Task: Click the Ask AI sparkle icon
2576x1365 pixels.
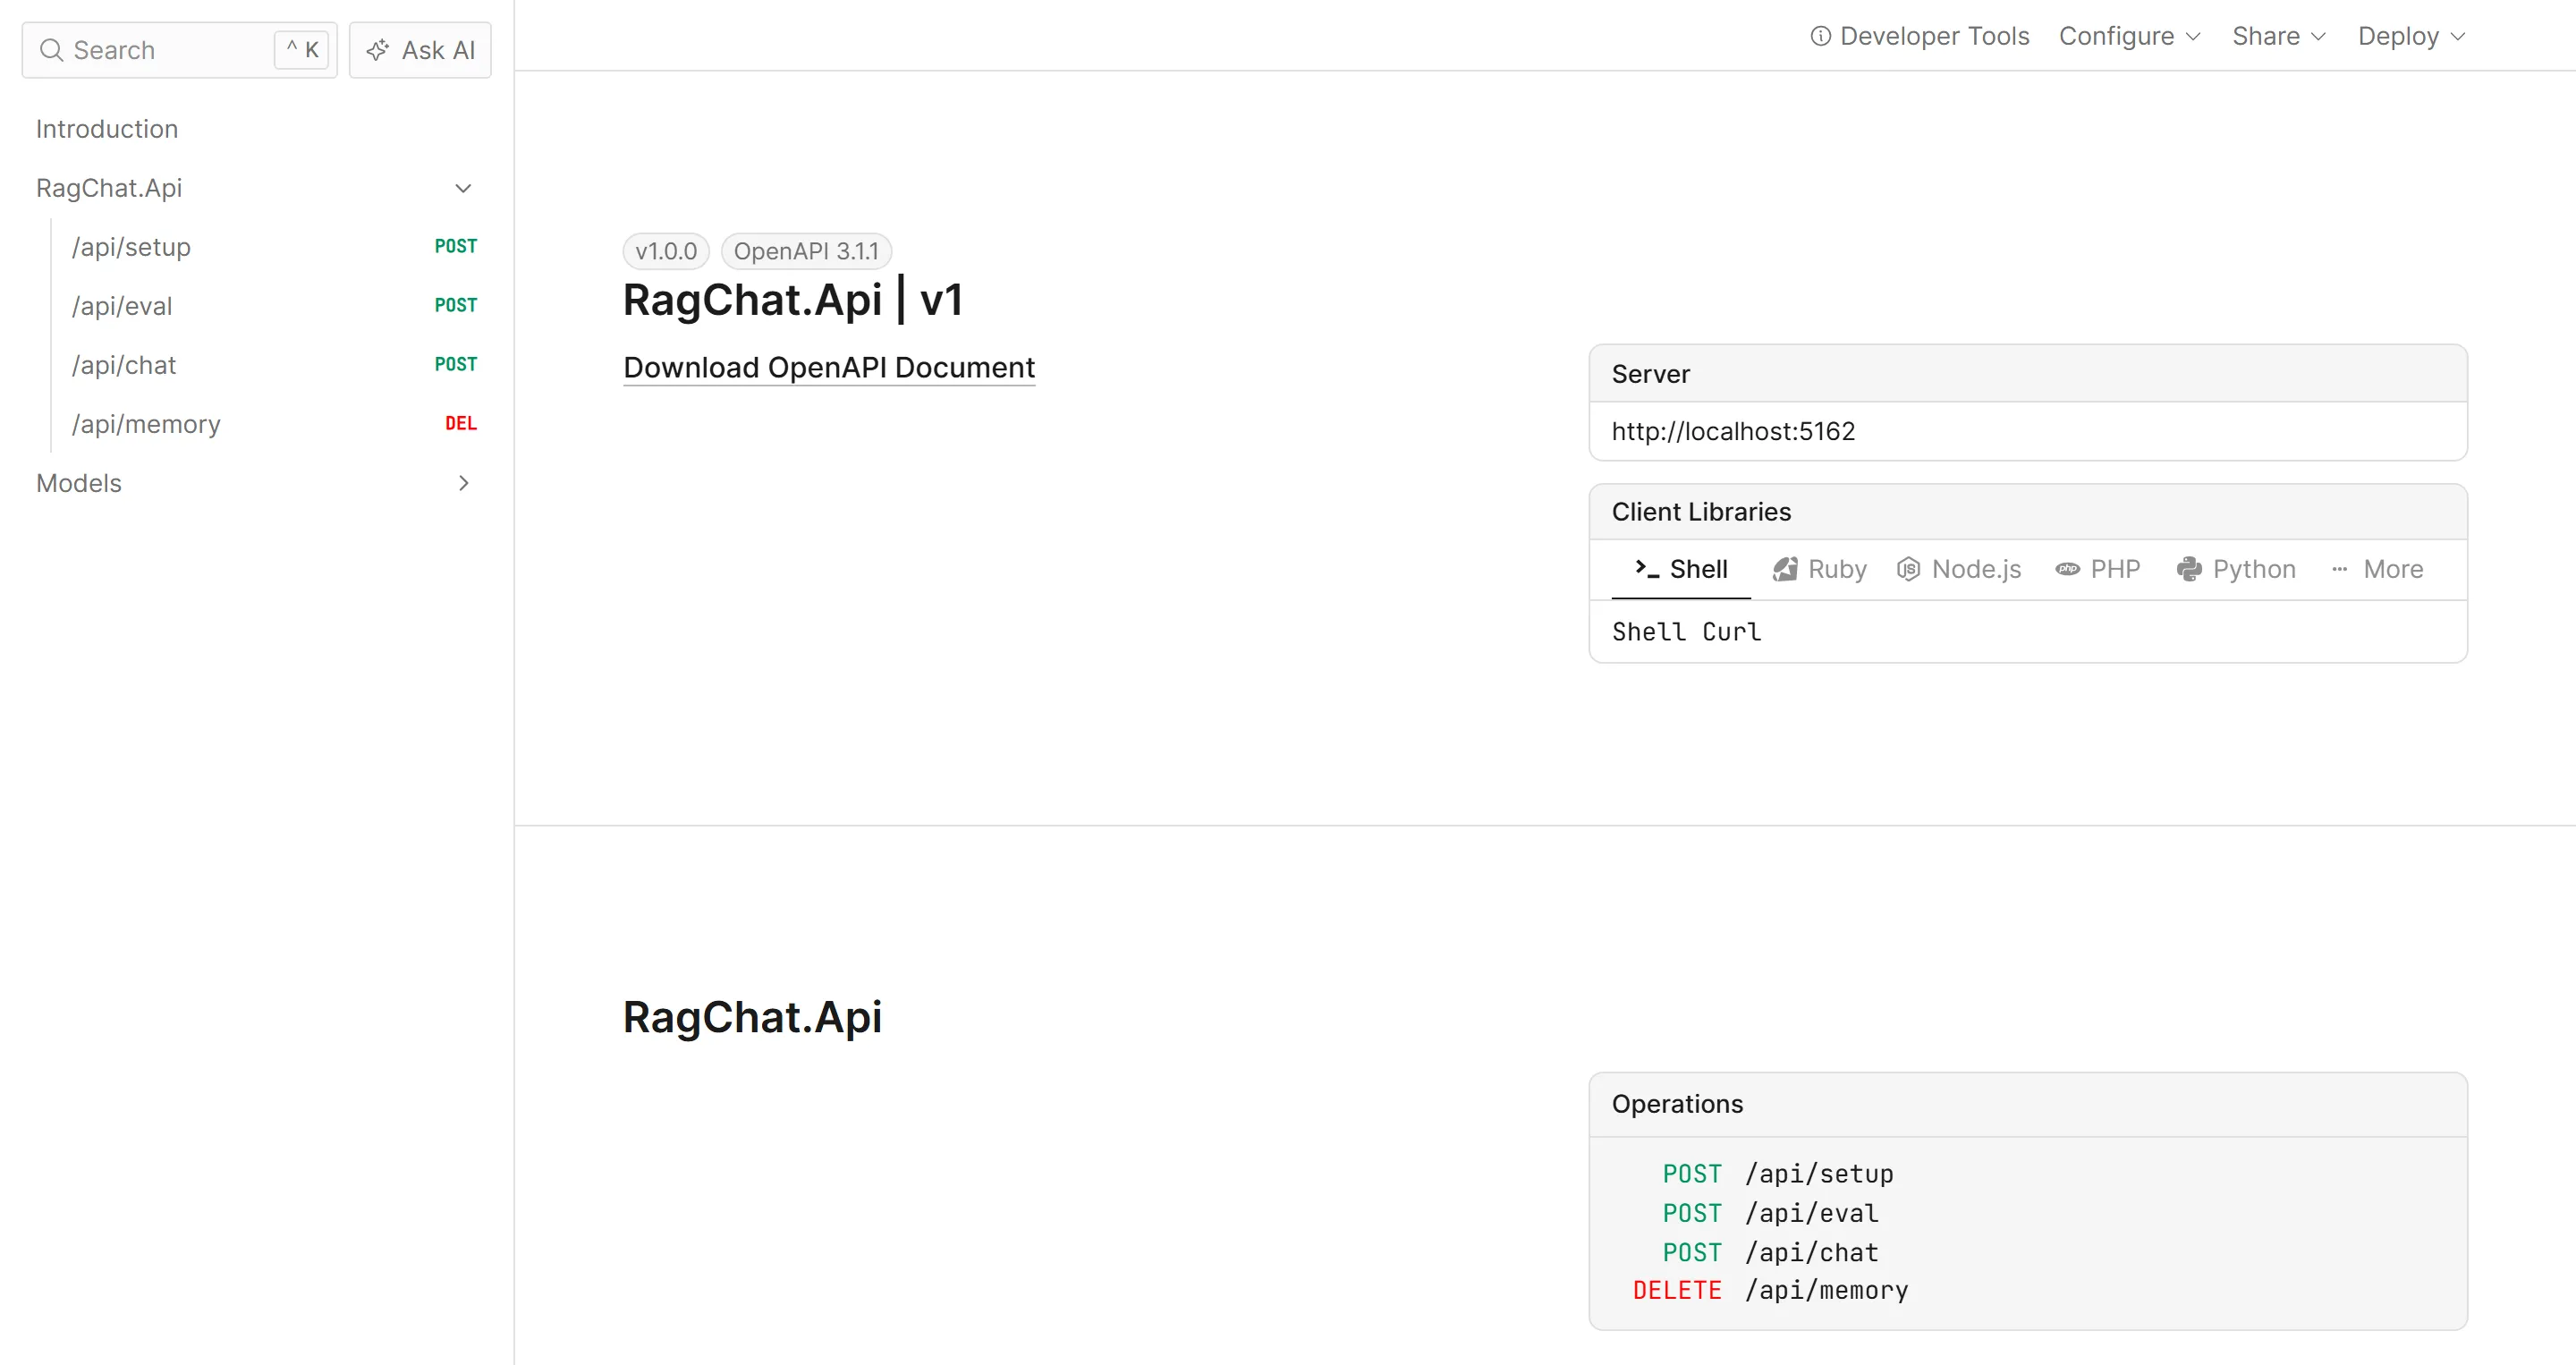Action: click(377, 50)
